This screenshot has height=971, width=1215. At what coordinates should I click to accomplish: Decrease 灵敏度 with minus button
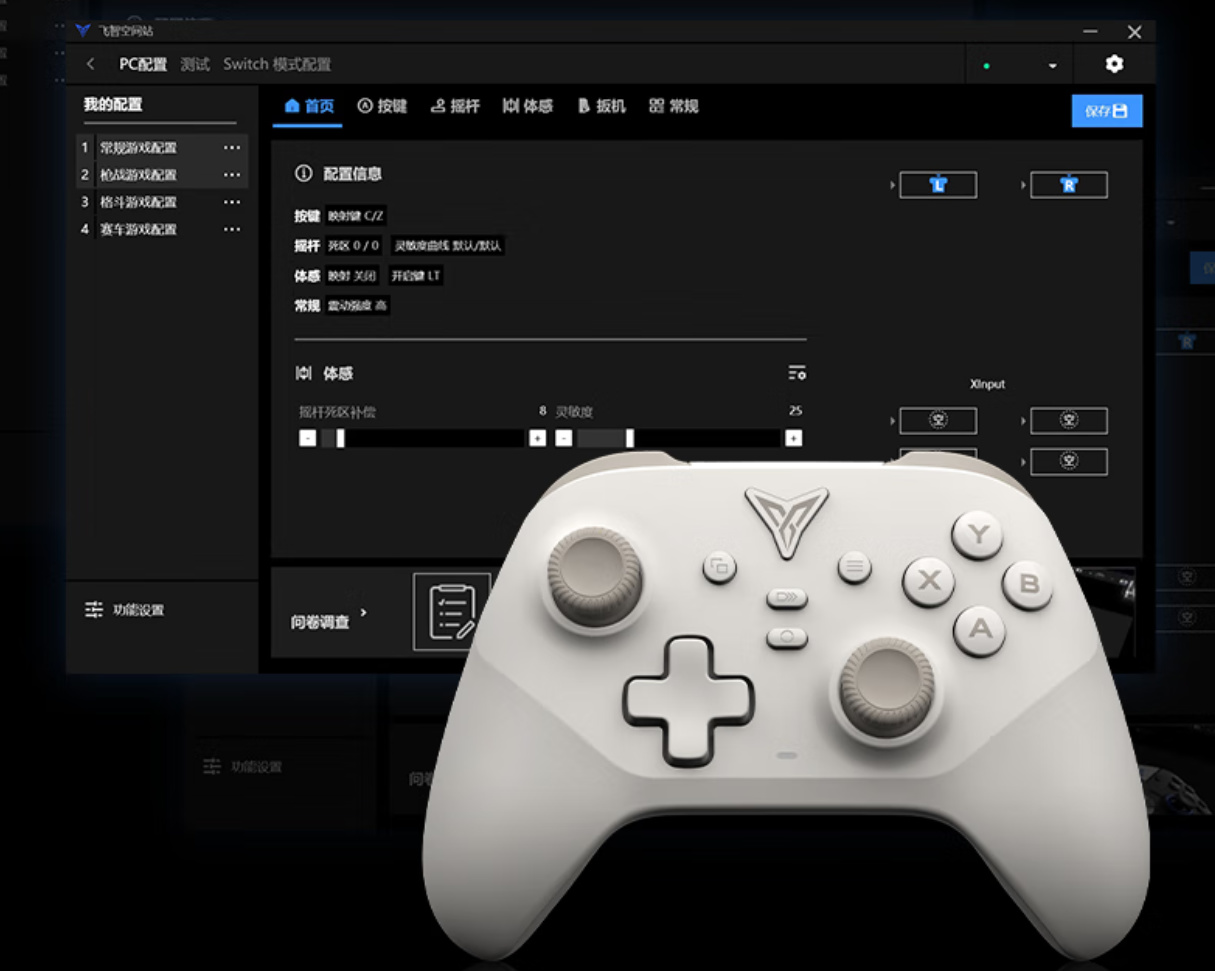tap(564, 438)
